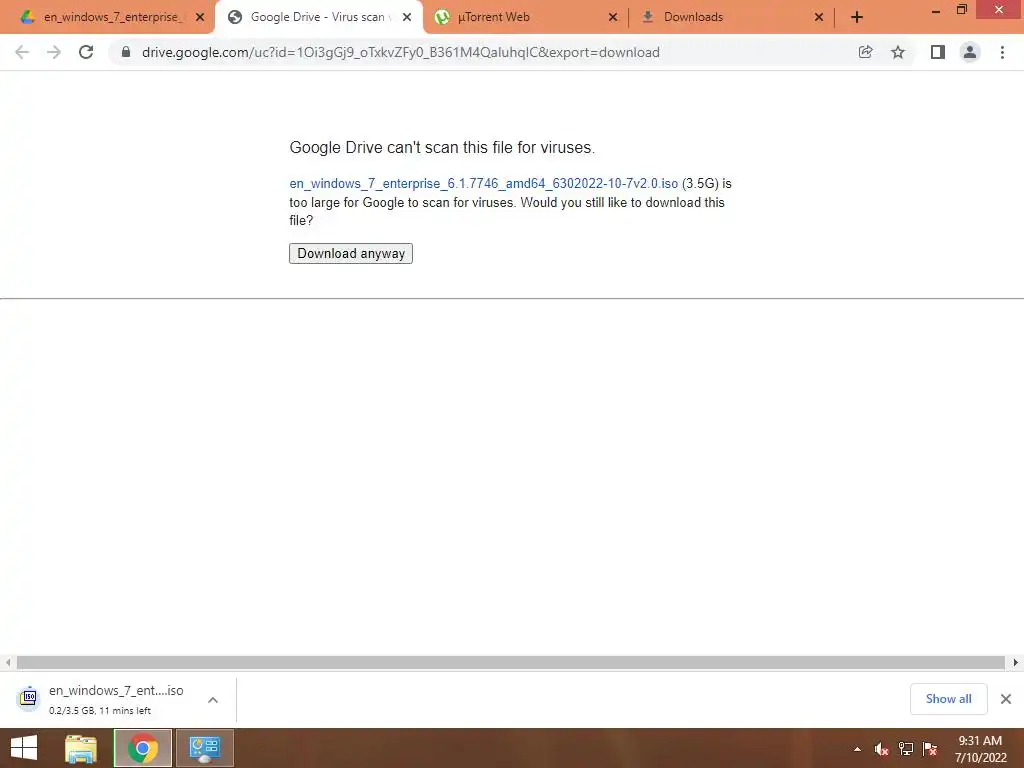1024x768 pixels.
Task: Open File Explorer from the taskbar
Action: pos(81,748)
